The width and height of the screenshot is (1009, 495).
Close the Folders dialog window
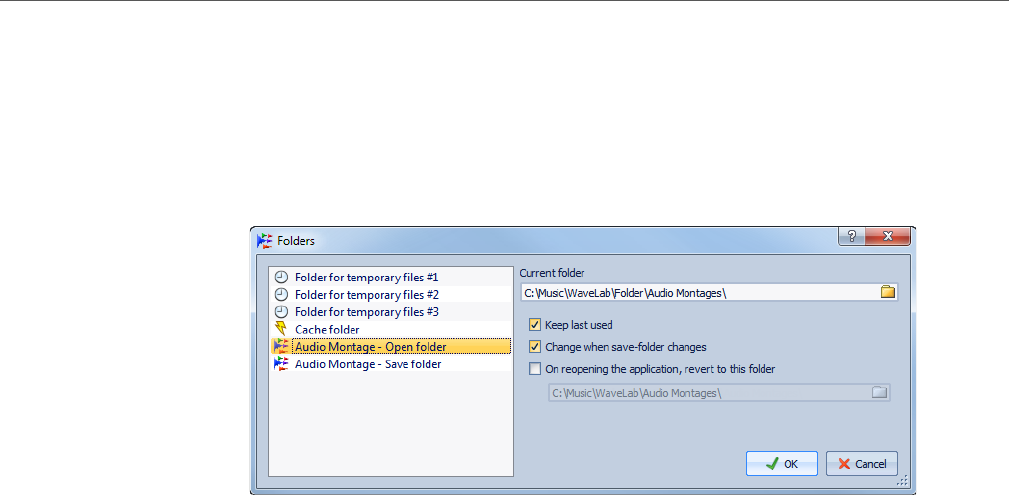(888, 238)
